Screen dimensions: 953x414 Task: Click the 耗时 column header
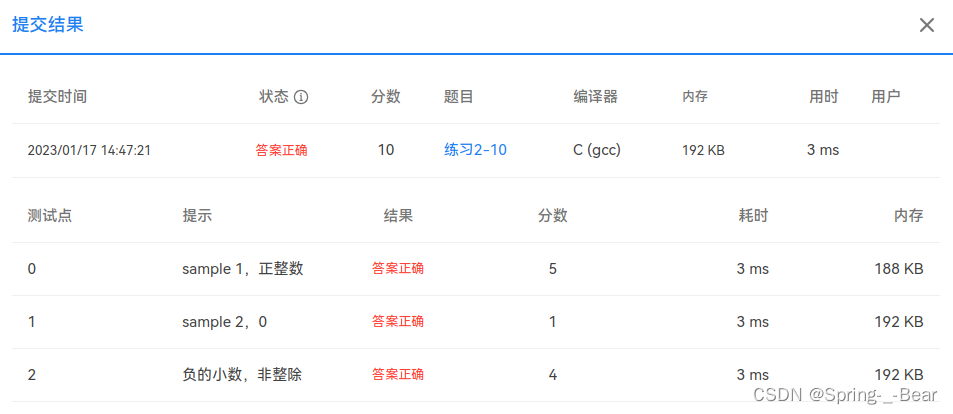click(x=753, y=216)
